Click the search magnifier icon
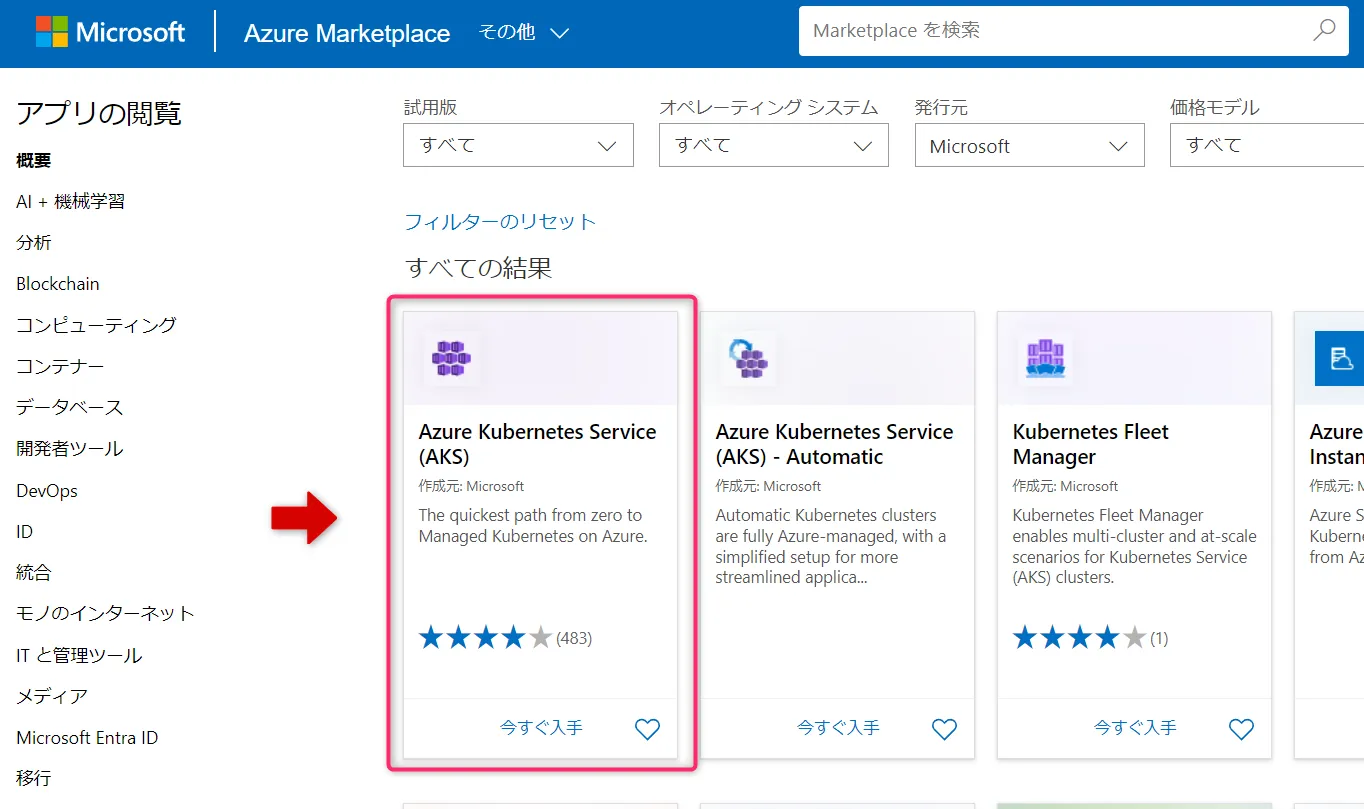Screen dimensions: 1364x809 (1324, 30)
